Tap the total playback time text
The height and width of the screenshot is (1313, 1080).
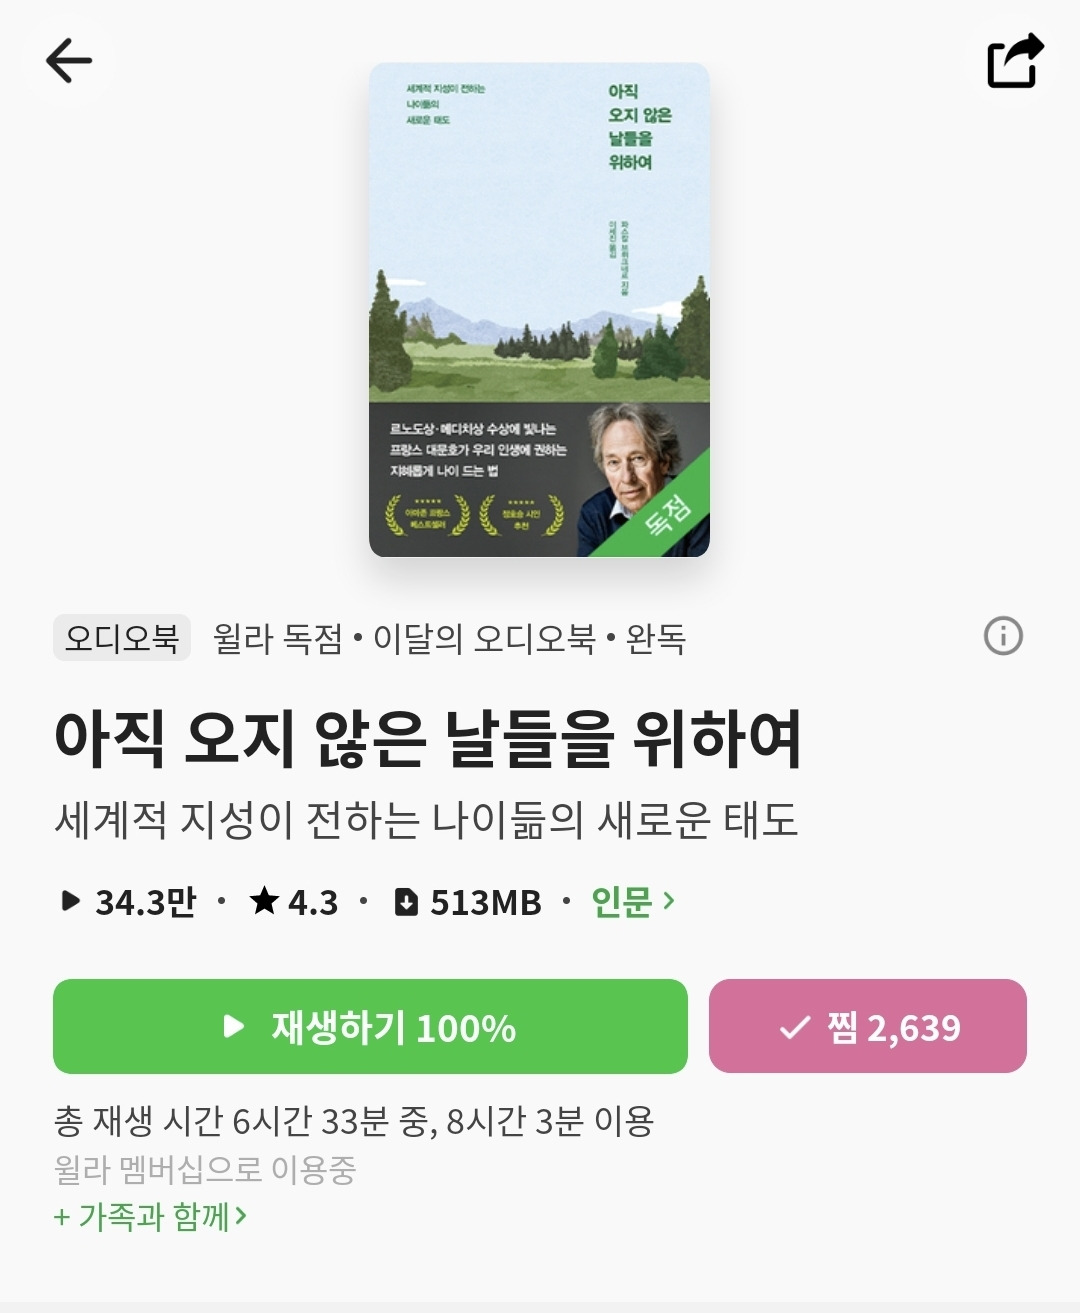coord(354,1122)
